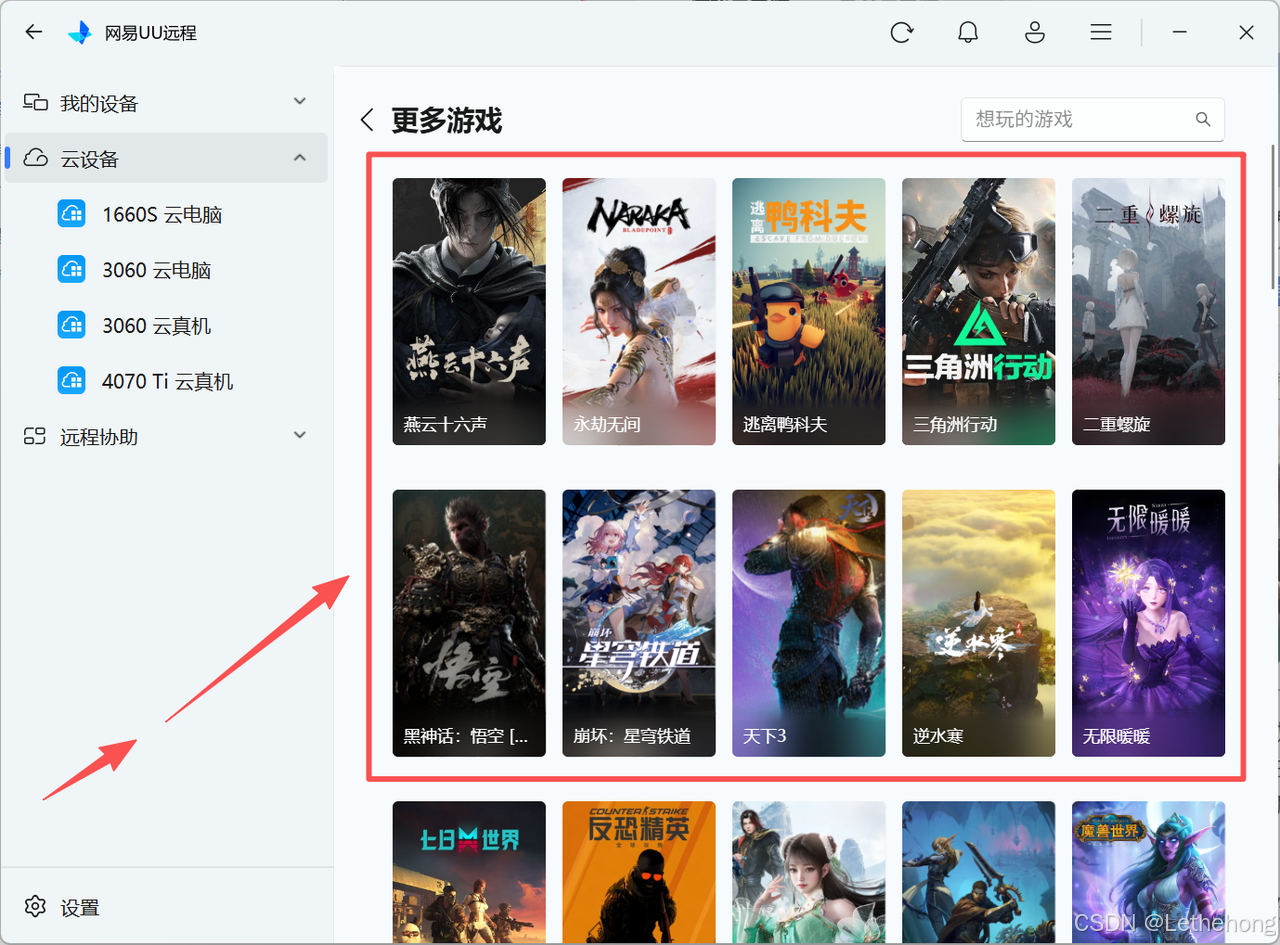
Task: Click the 远程协助 label
Action: 99,437
